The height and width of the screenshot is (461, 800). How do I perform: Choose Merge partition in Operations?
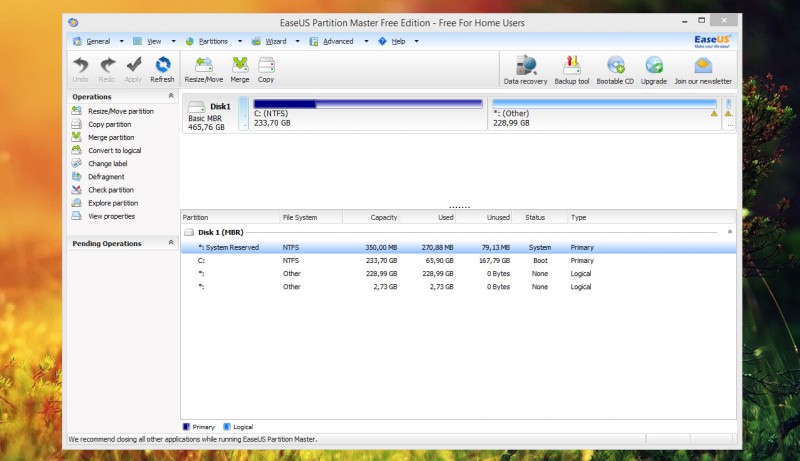click(111, 138)
